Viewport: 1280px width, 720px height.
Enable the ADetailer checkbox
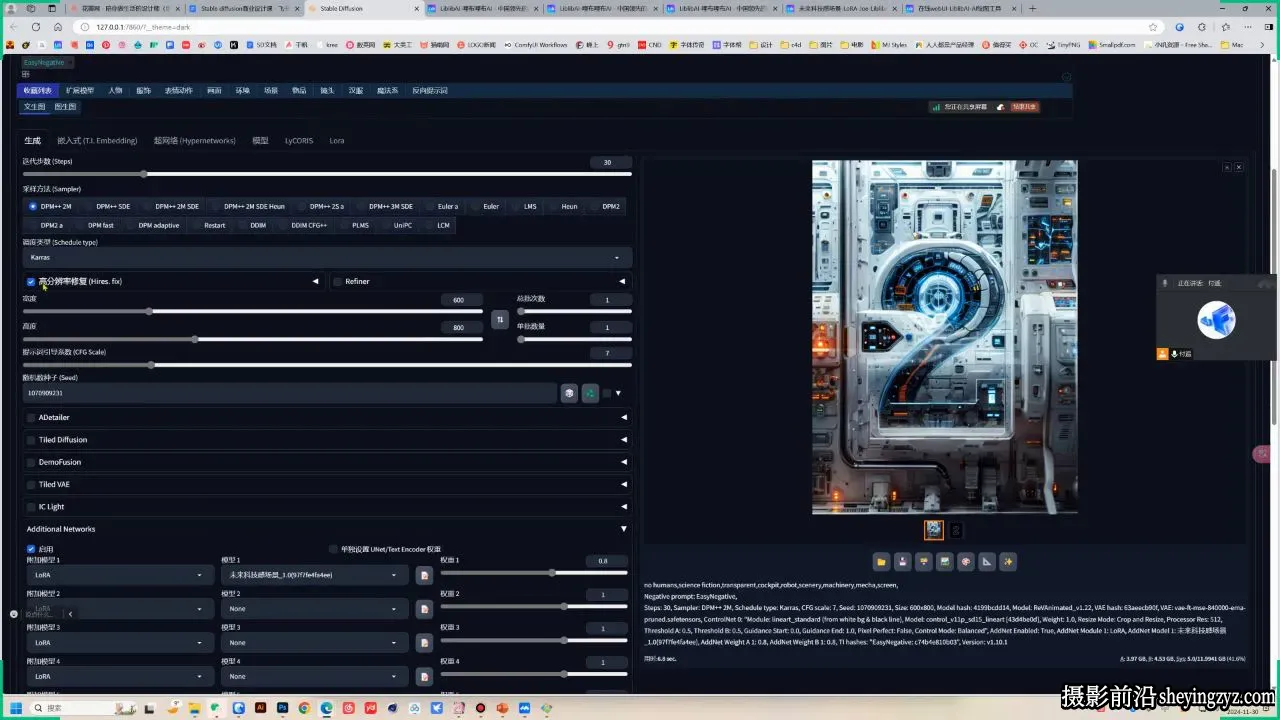click(x=31, y=418)
